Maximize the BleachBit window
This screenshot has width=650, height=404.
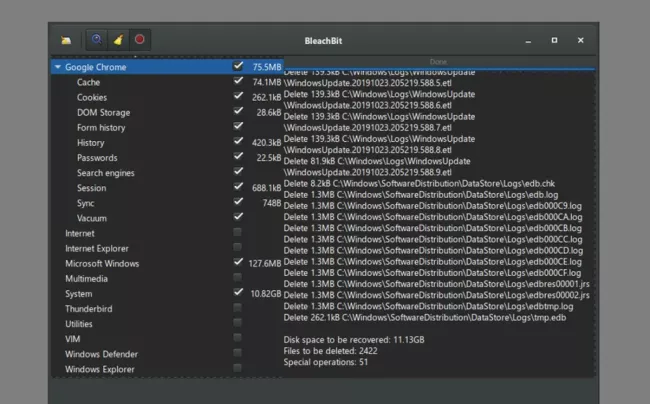[554, 40]
